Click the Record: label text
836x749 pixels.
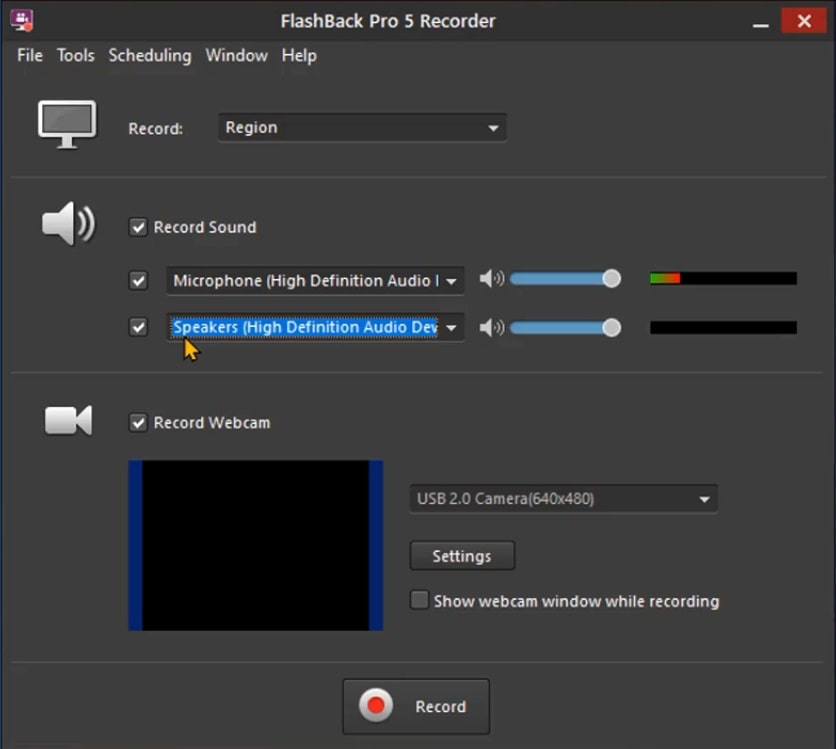(x=156, y=128)
